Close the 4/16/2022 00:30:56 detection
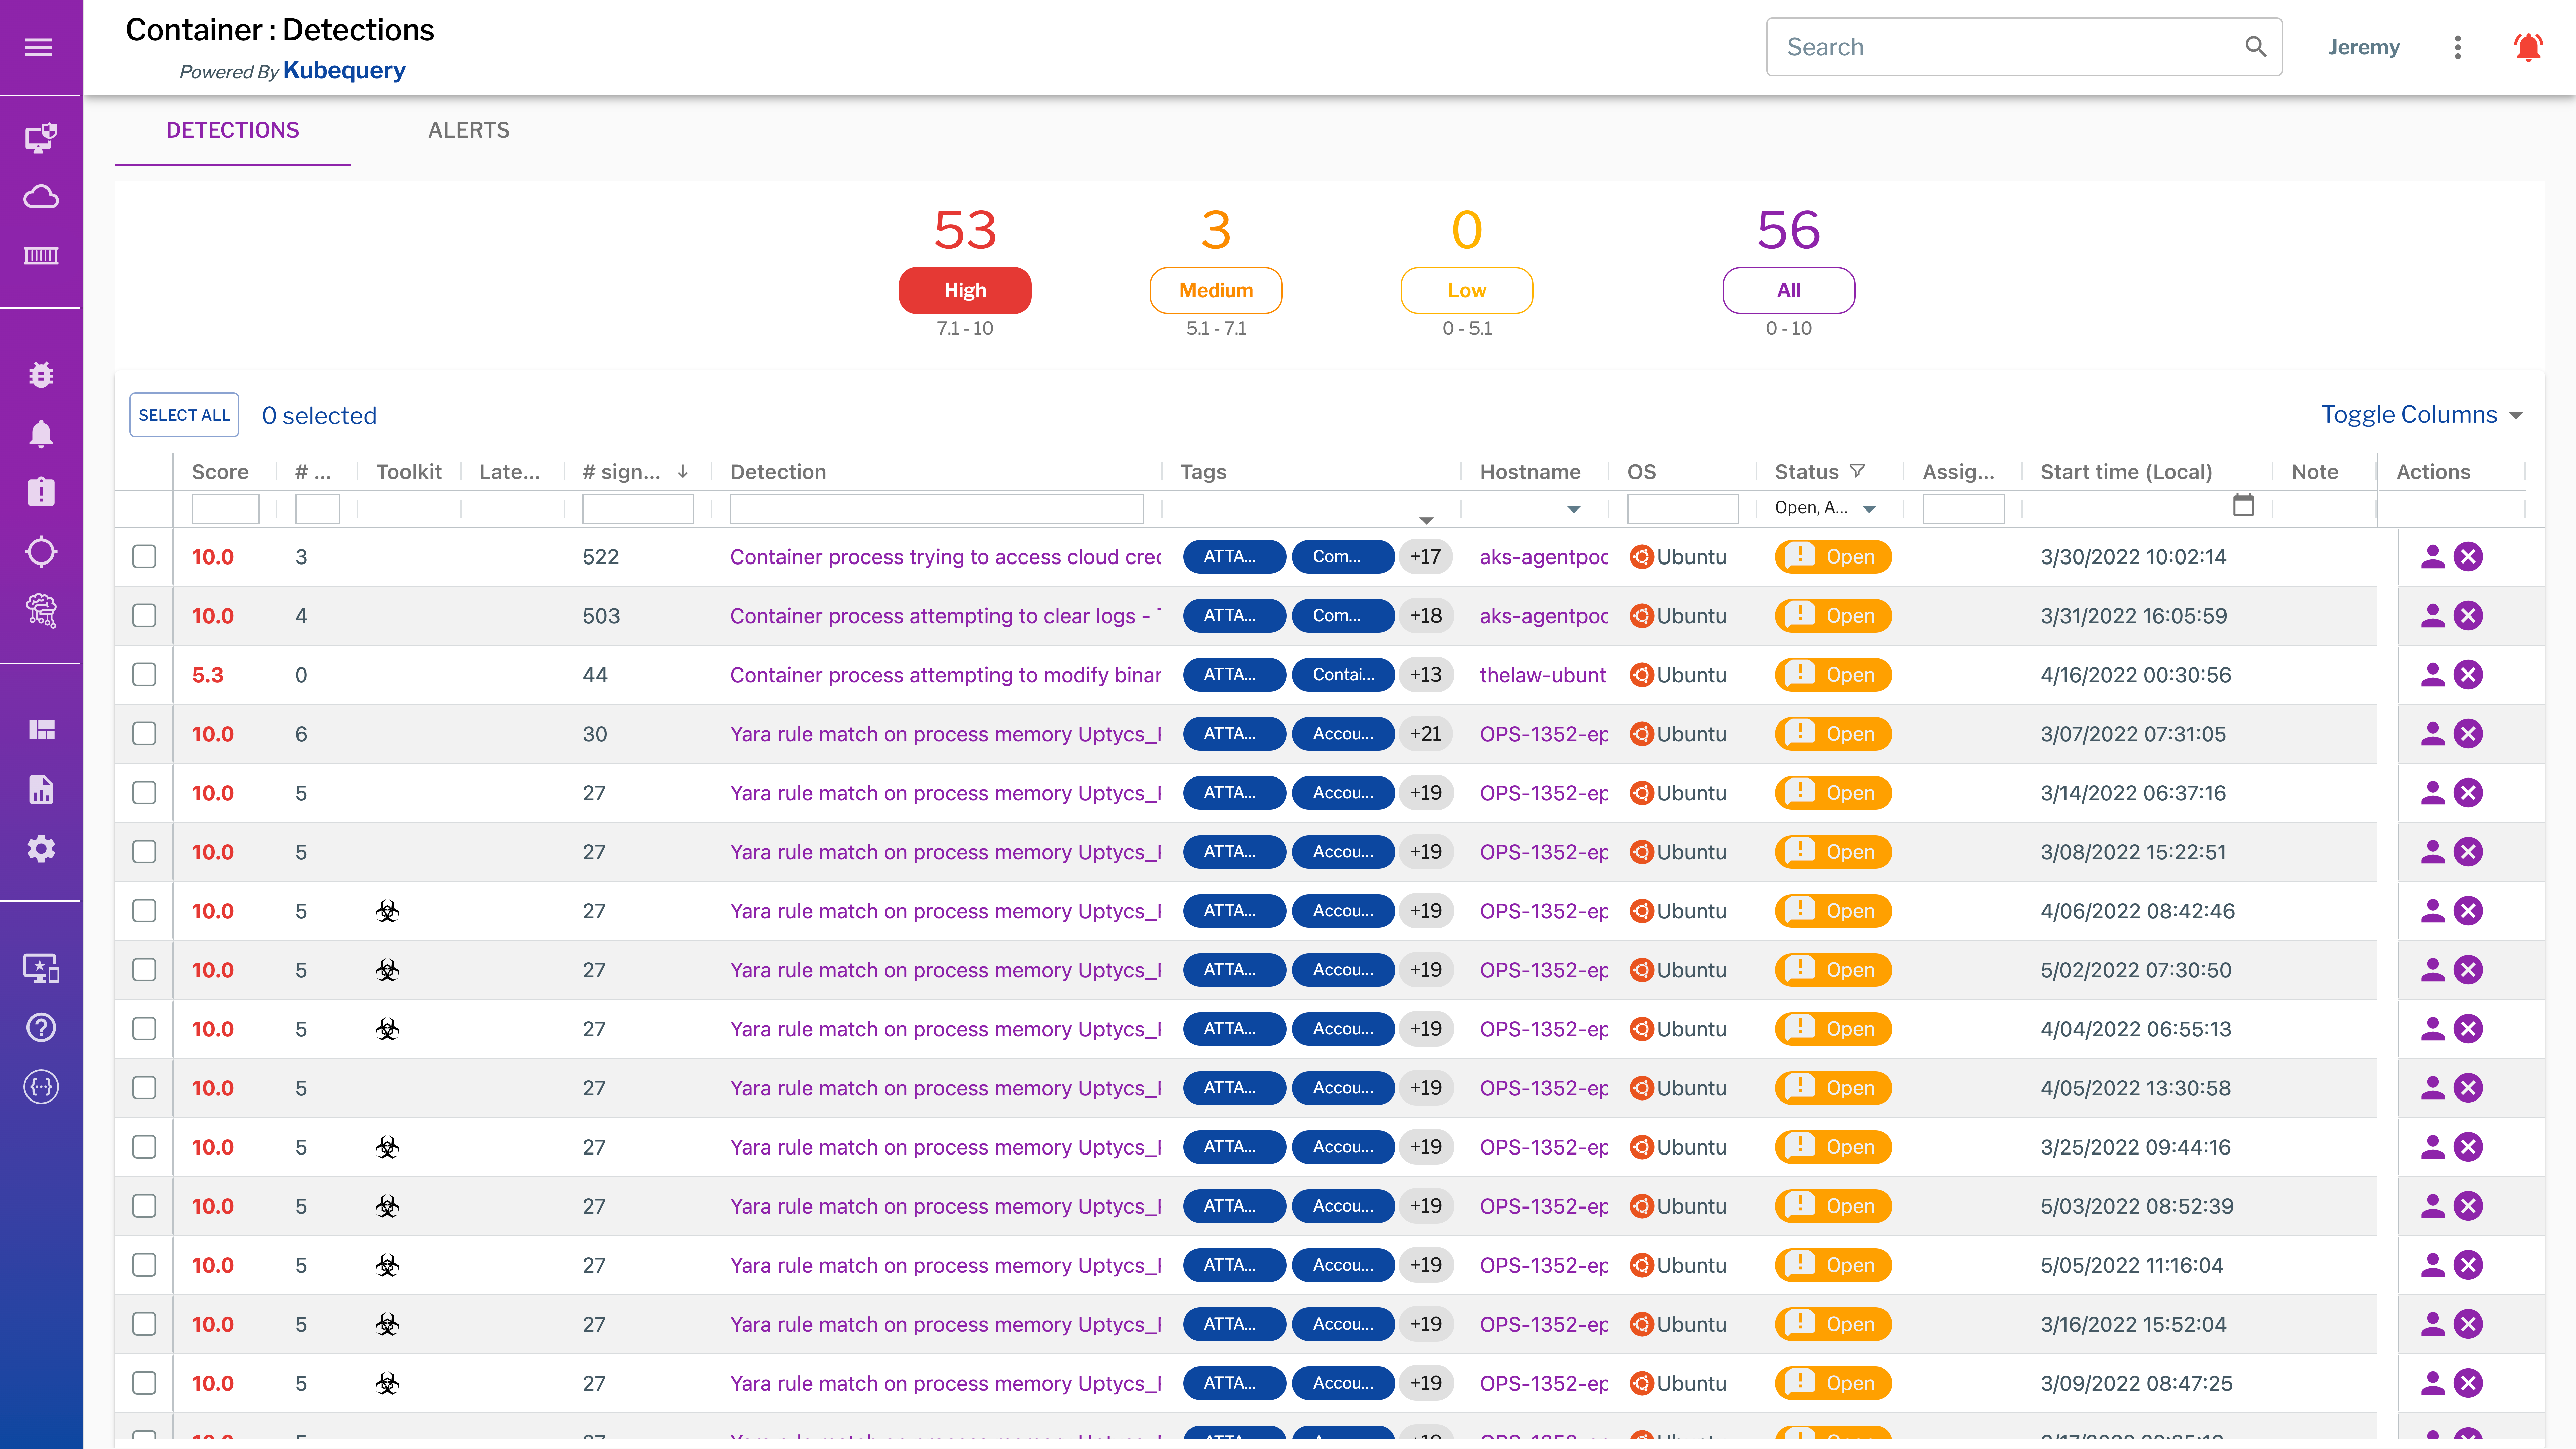 (2468, 675)
